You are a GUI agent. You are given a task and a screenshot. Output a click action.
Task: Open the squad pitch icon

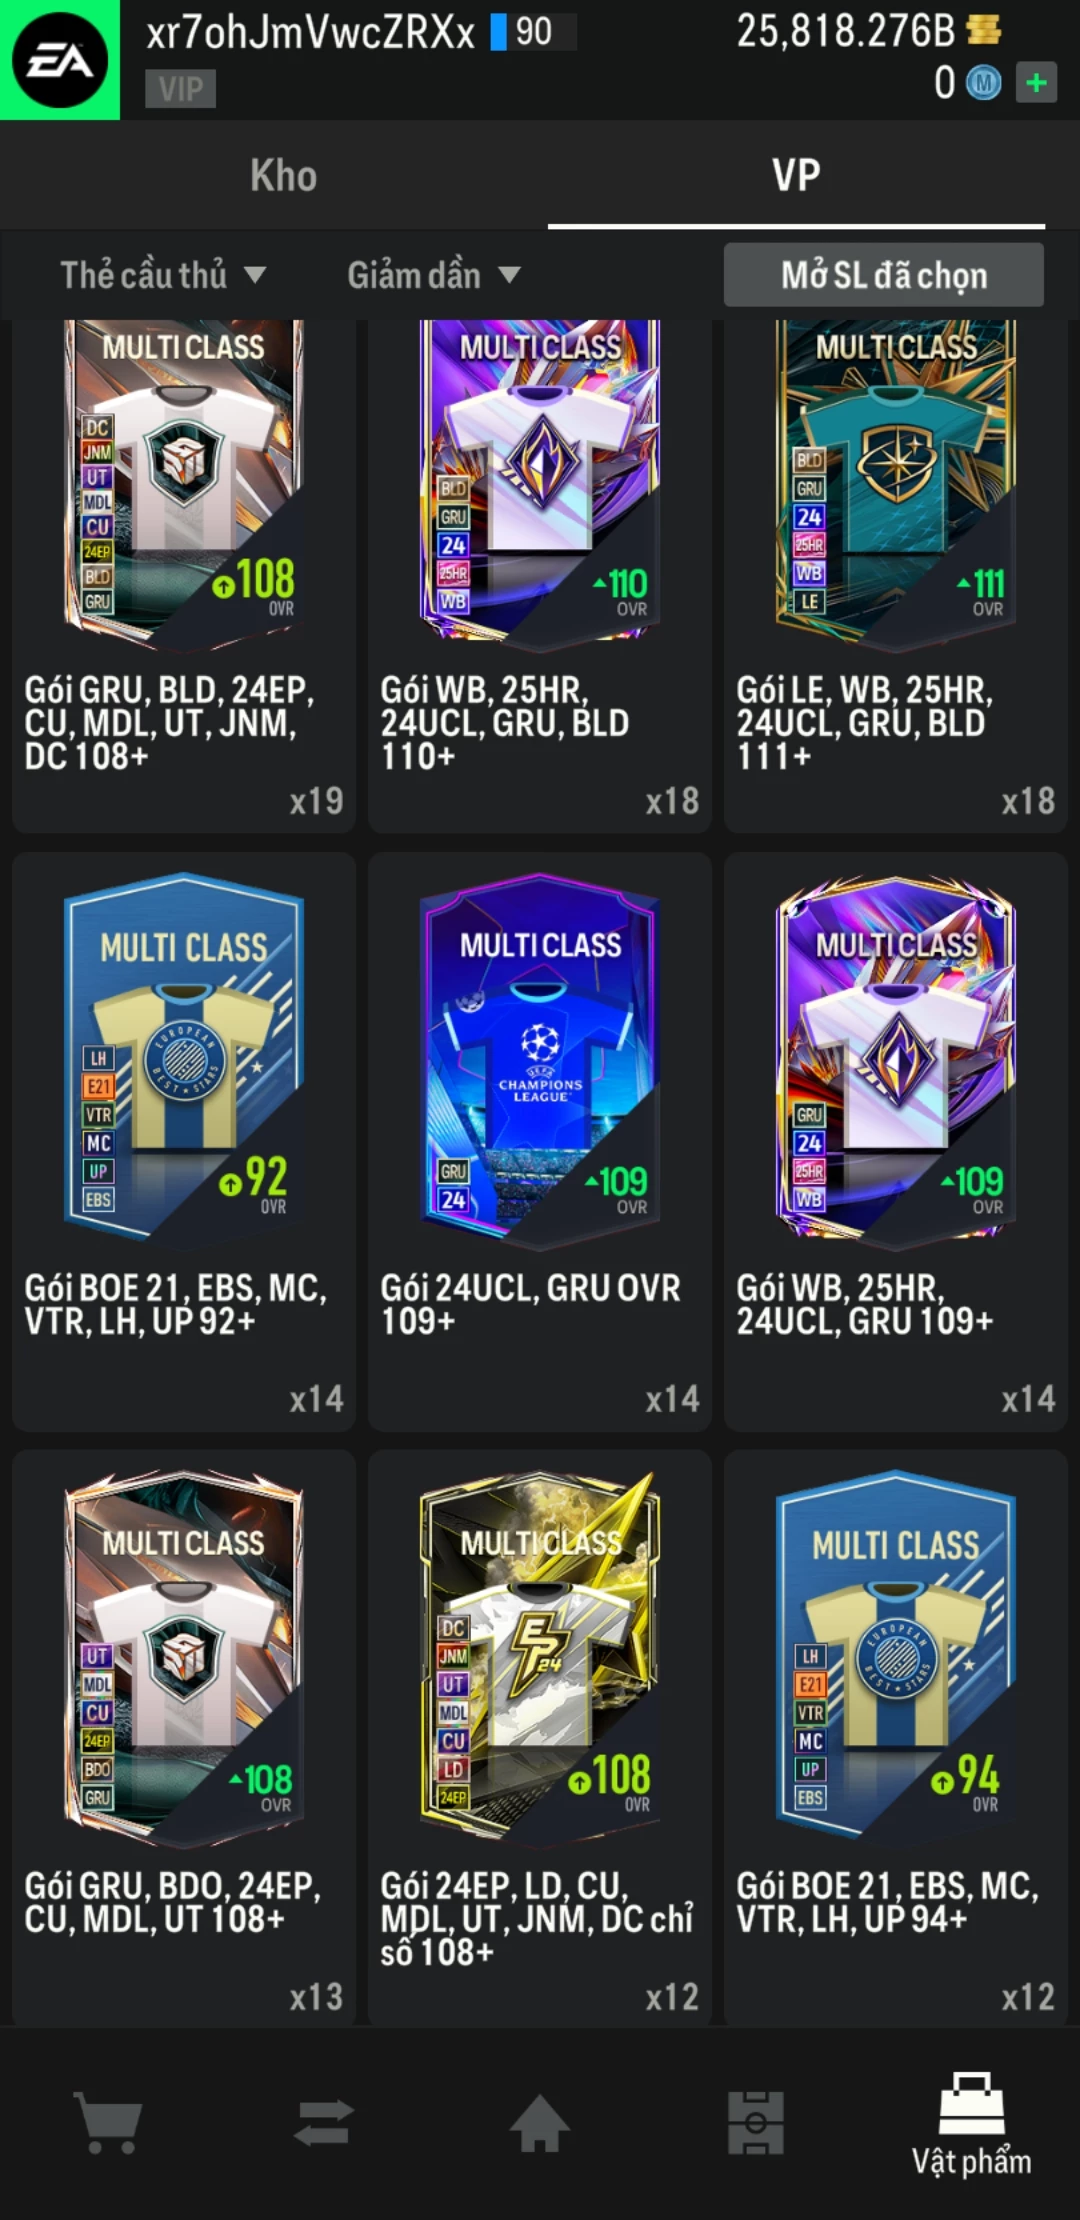pyautogui.click(x=756, y=2123)
